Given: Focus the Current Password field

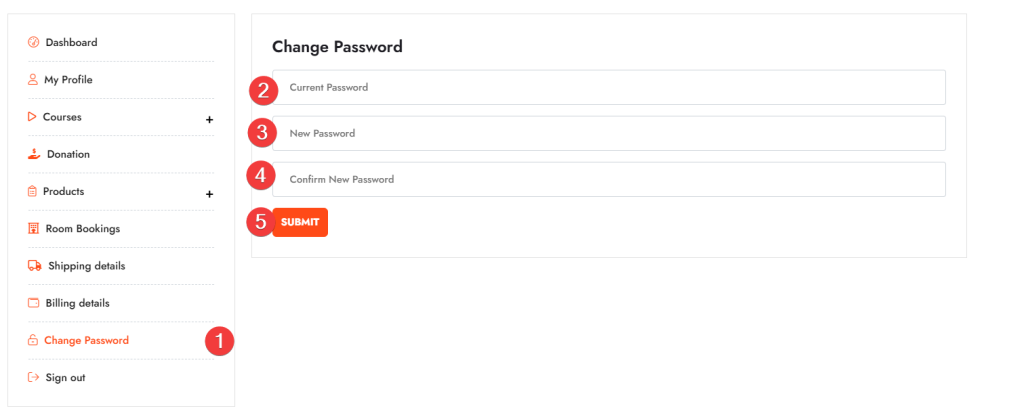Looking at the screenshot, I should (608, 88).
